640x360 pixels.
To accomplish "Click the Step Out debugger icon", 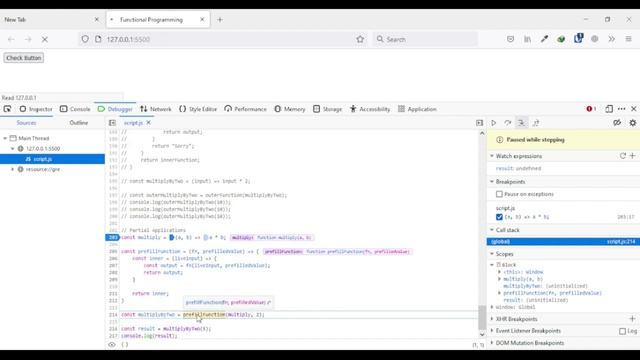I will click(536, 123).
